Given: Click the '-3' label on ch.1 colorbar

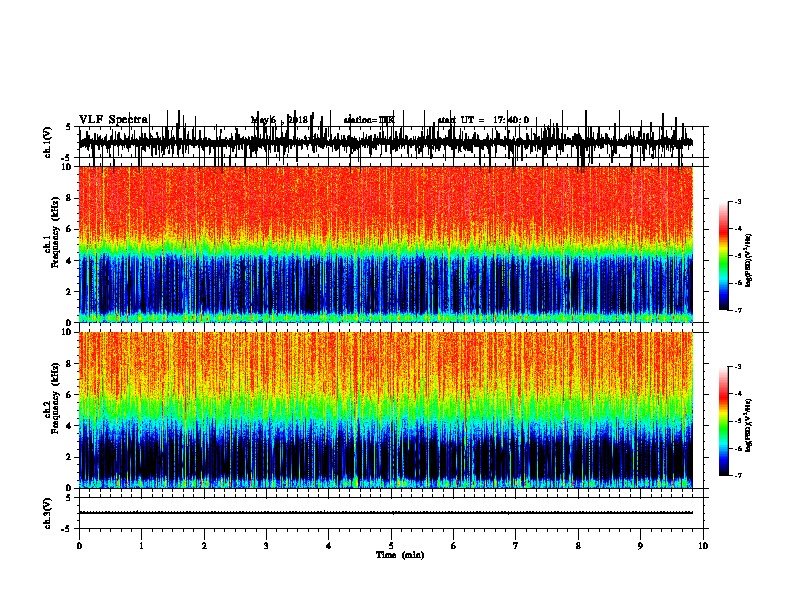Looking at the screenshot, I should pyautogui.click(x=737, y=201).
